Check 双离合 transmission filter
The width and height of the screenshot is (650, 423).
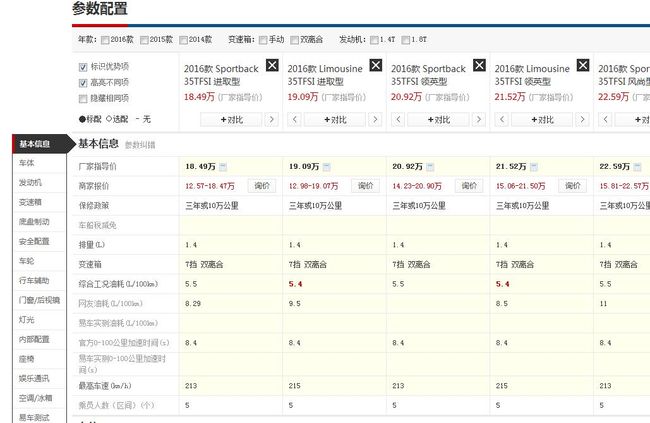(294, 40)
